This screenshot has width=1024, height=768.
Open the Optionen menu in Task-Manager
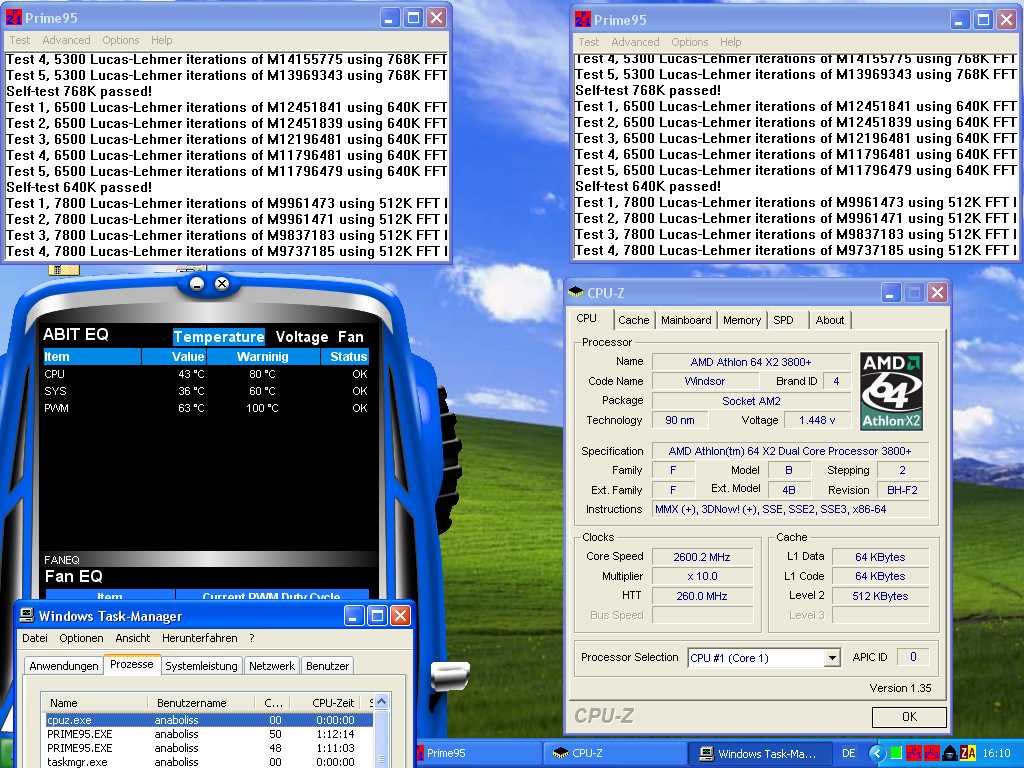tap(81, 638)
